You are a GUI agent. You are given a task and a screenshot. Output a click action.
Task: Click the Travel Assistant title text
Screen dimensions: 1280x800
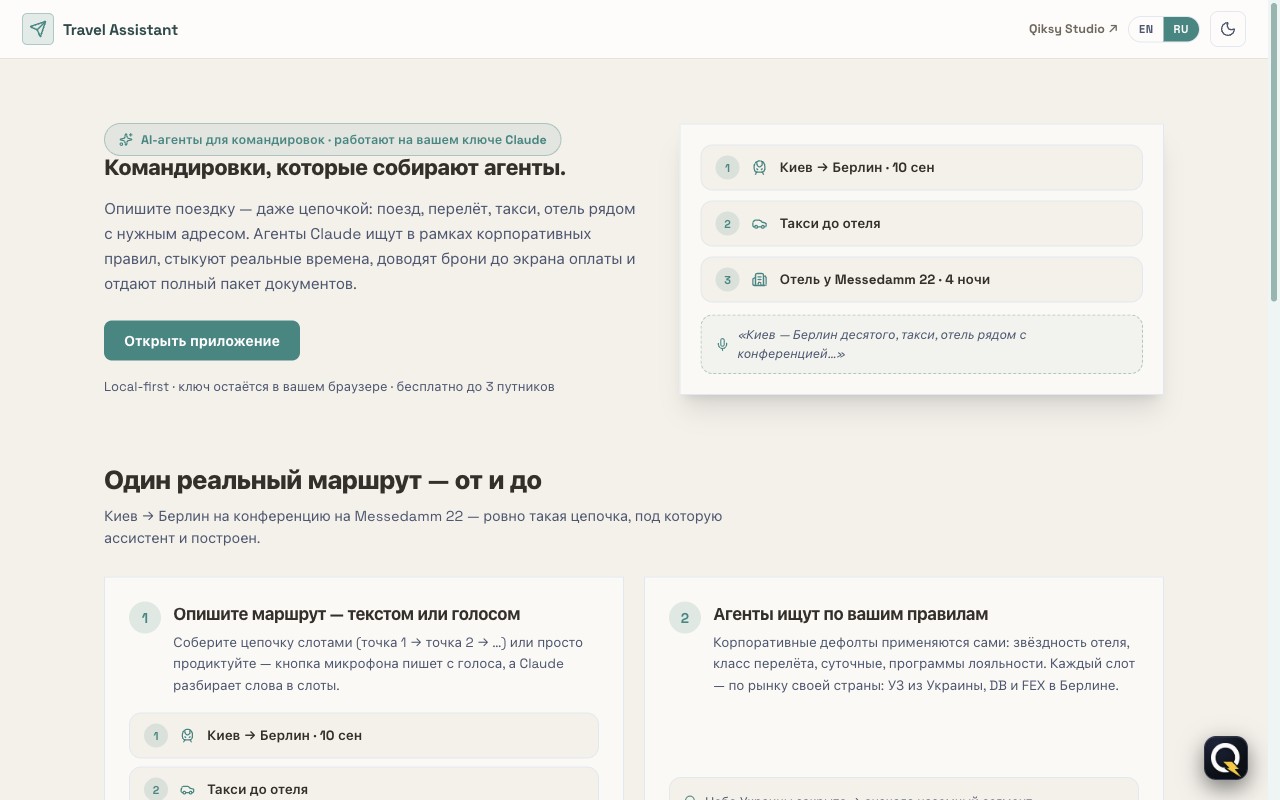click(x=120, y=29)
